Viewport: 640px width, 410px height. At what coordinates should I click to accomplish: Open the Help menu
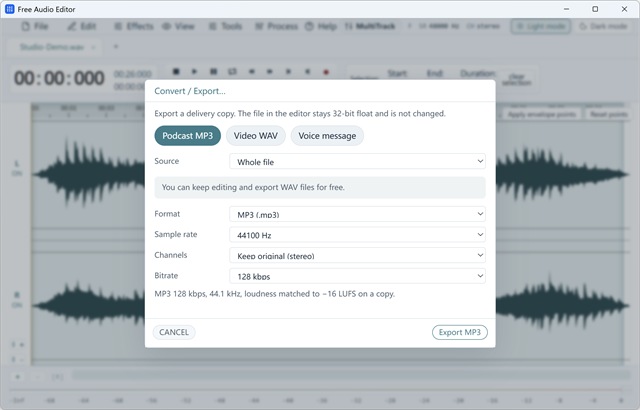click(x=321, y=27)
